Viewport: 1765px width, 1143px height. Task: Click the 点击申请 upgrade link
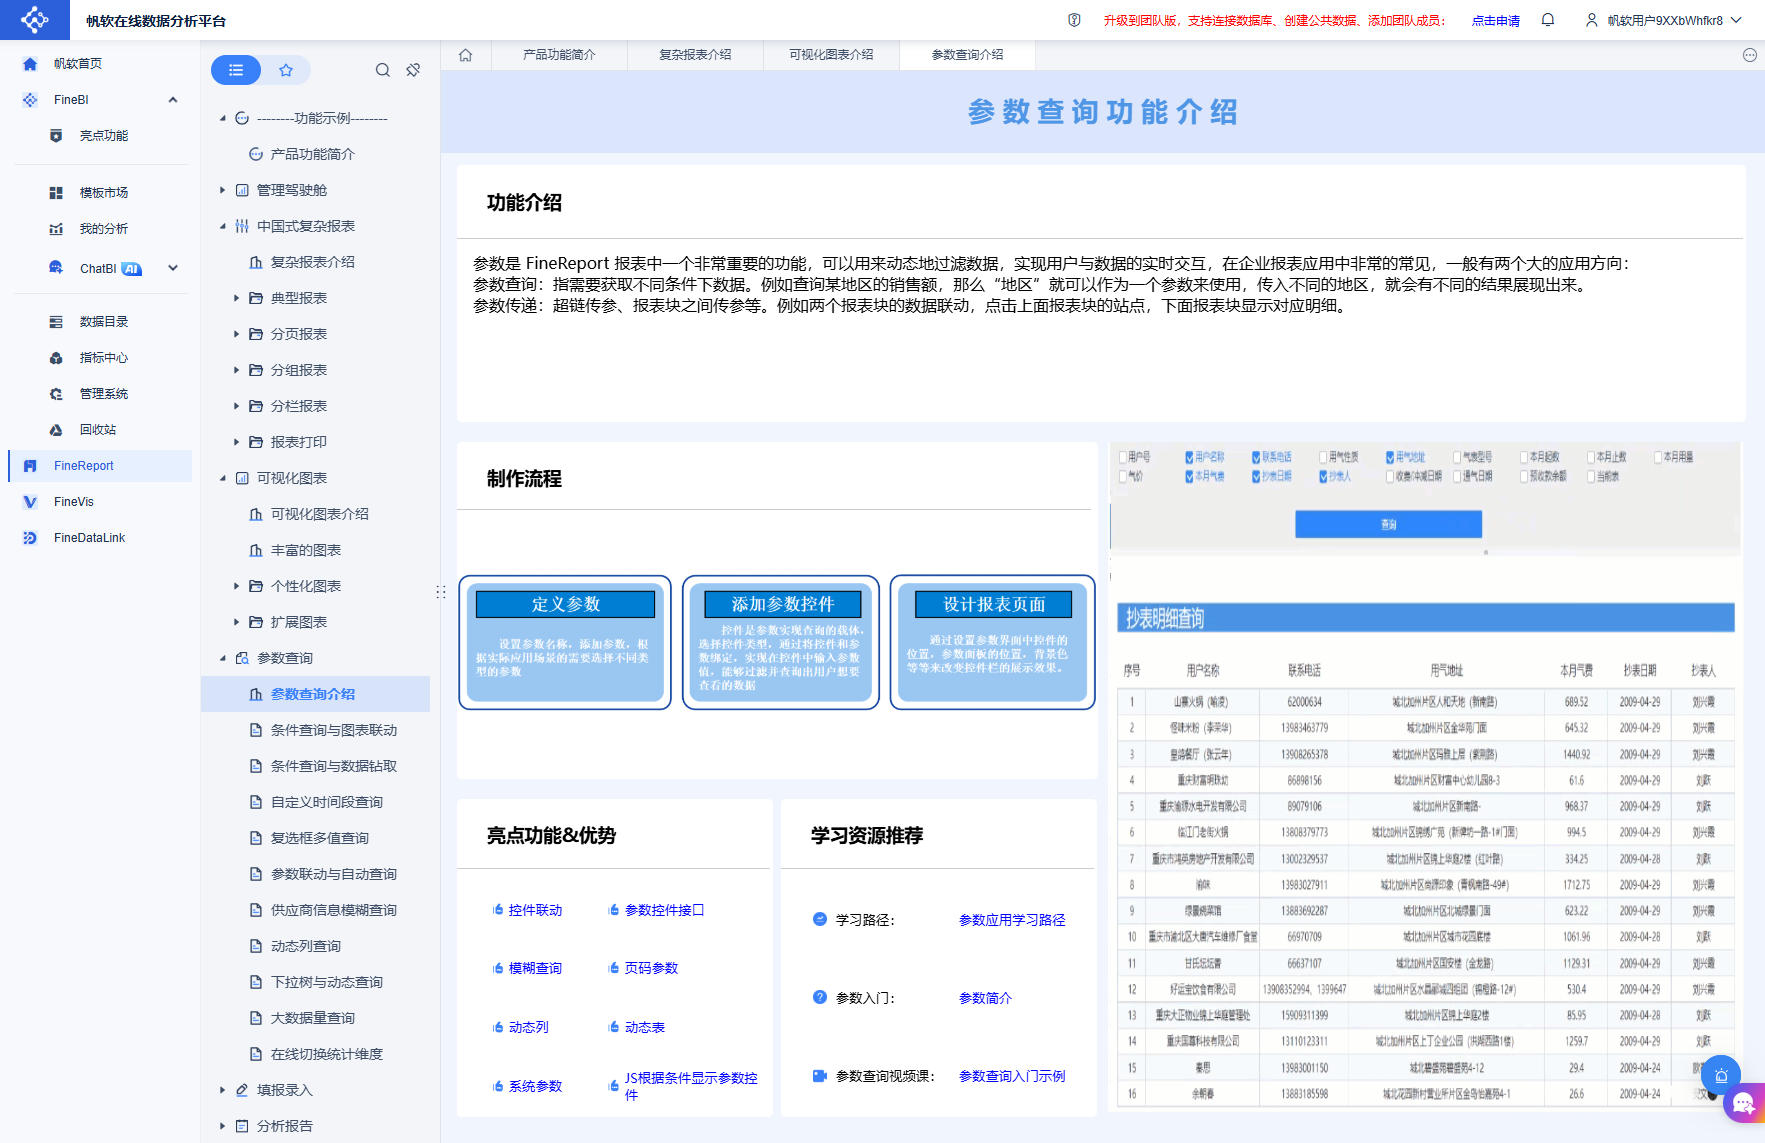[x=1496, y=21]
